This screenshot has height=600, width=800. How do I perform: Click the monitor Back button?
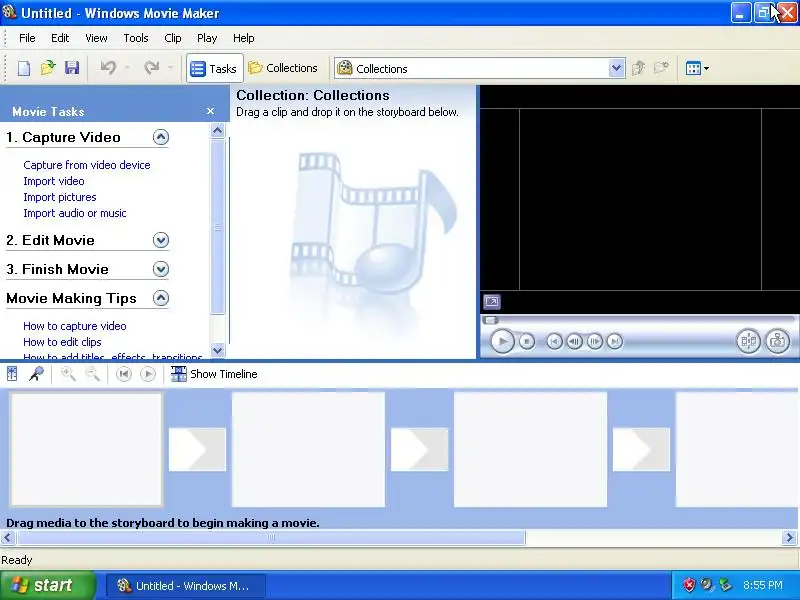(554, 341)
